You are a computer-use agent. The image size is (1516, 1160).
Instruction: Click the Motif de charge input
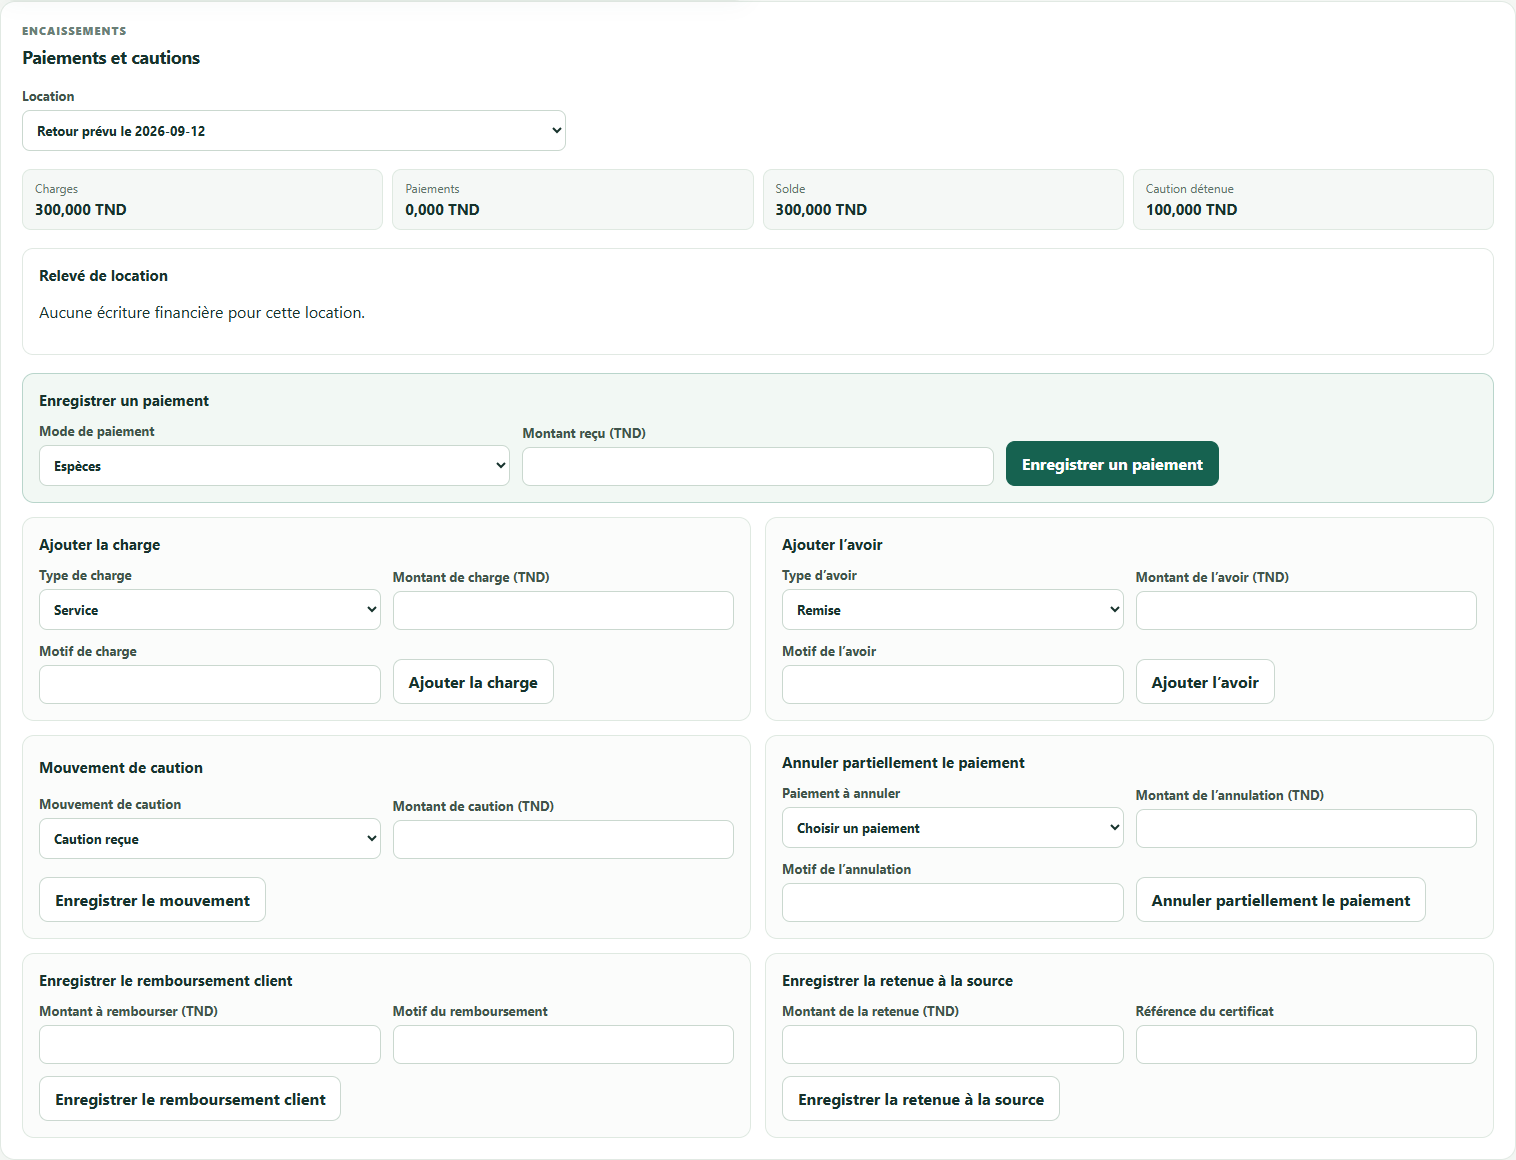click(210, 685)
